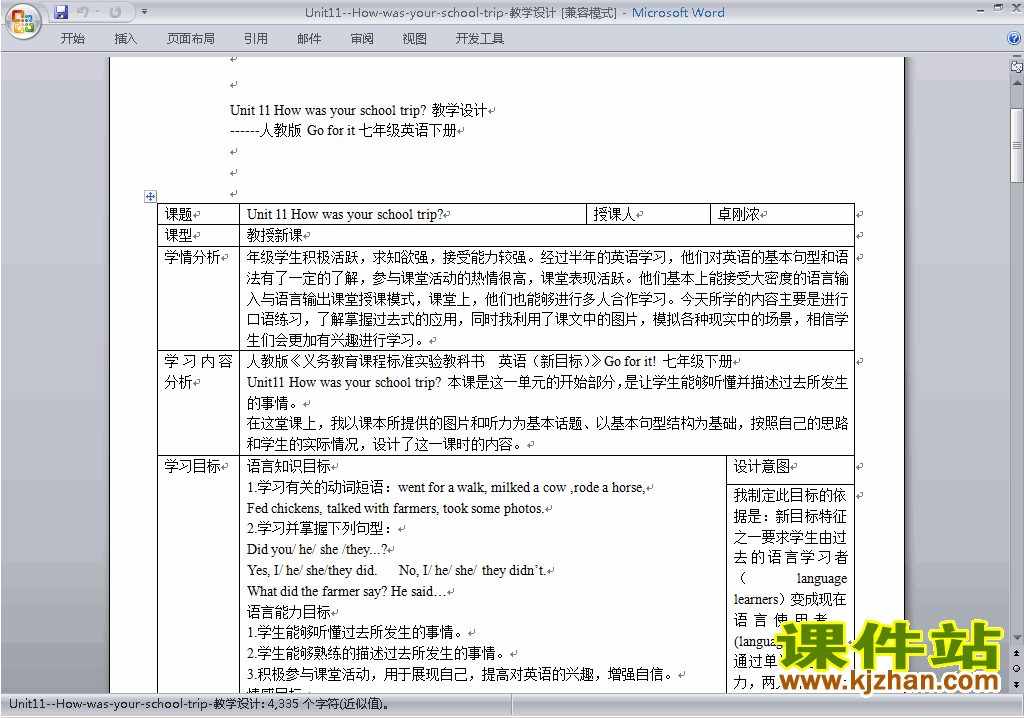Click the Save icon in quick access toolbar

click(61, 12)
